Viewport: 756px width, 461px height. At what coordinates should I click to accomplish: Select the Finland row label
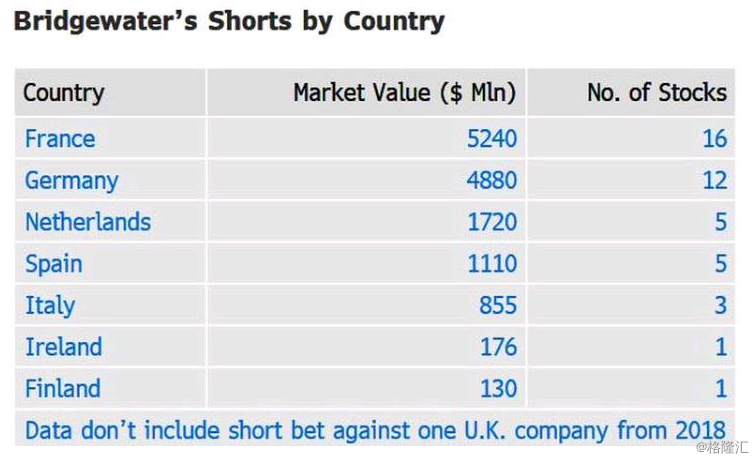point(63,388)
